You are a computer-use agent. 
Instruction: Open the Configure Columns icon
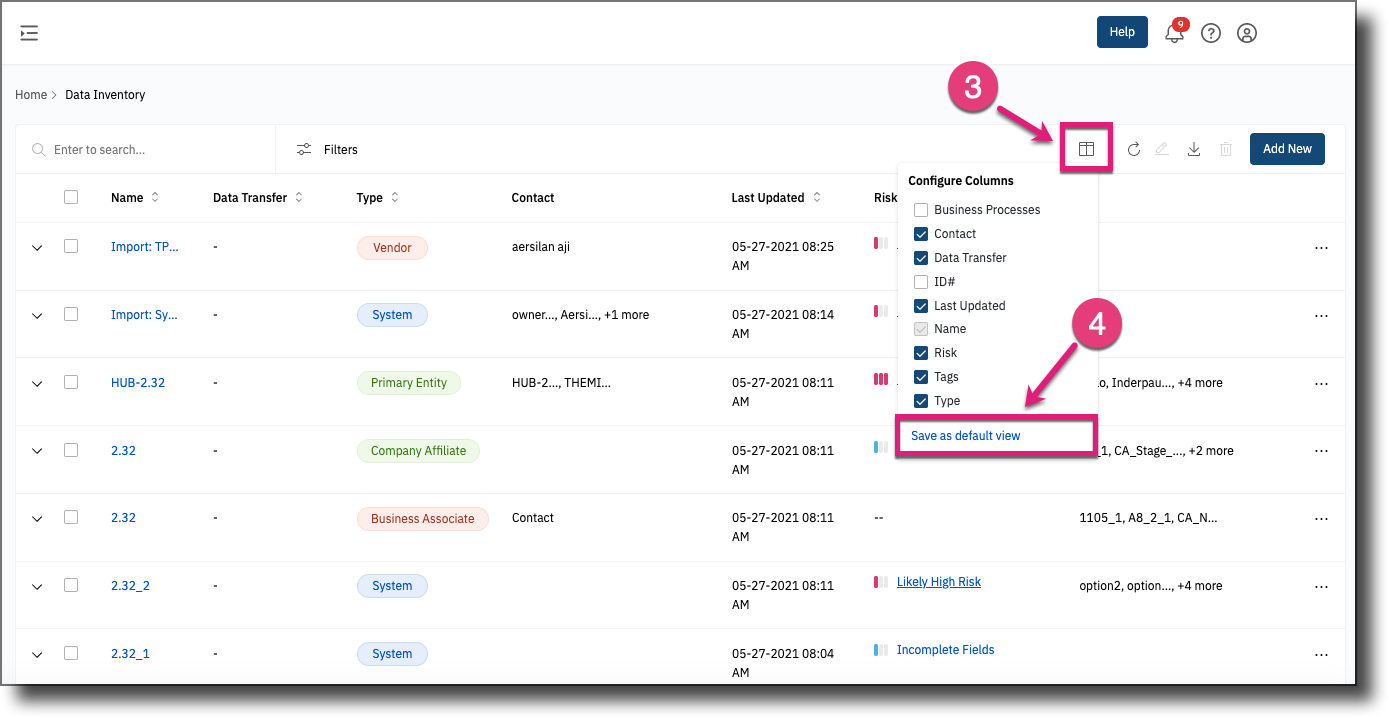(1086, 148)
